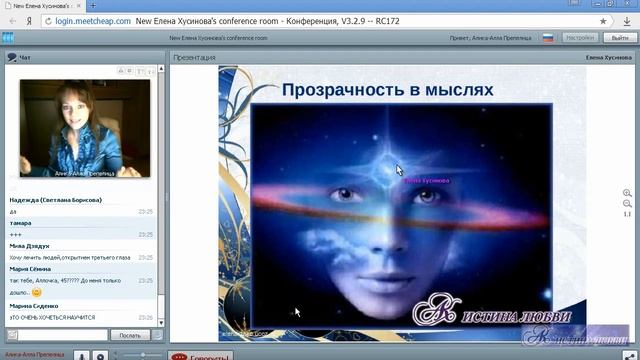Viewport: 640px width, 360px height.
Task: Send message with Послать button
Action: (130, 335)
